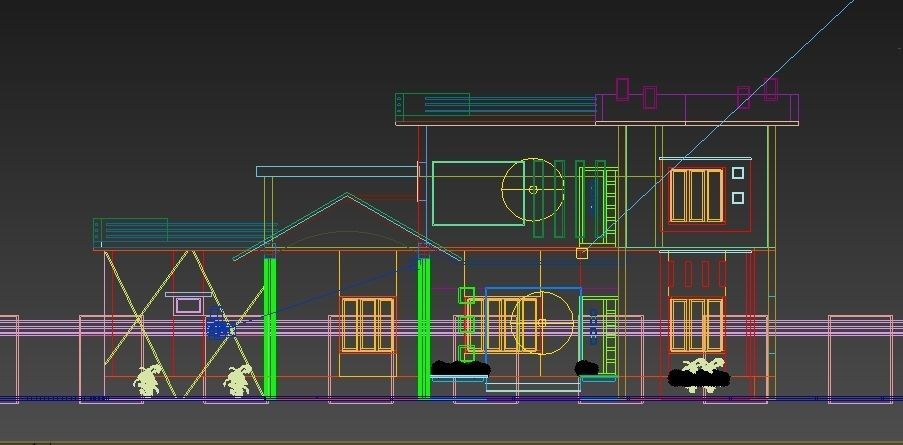Select the upper small white square vent
The height and width of the screenshot is (445, 903).
point(738,173)
